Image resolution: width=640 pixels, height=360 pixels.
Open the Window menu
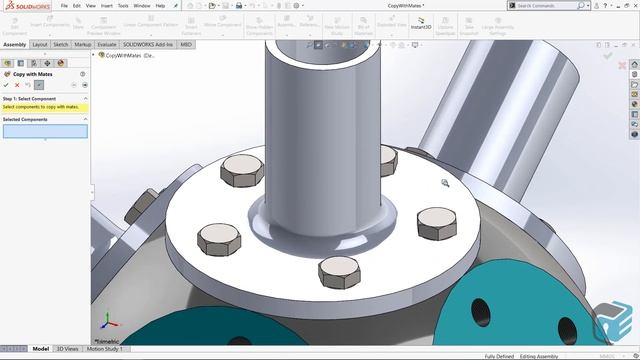142,6
